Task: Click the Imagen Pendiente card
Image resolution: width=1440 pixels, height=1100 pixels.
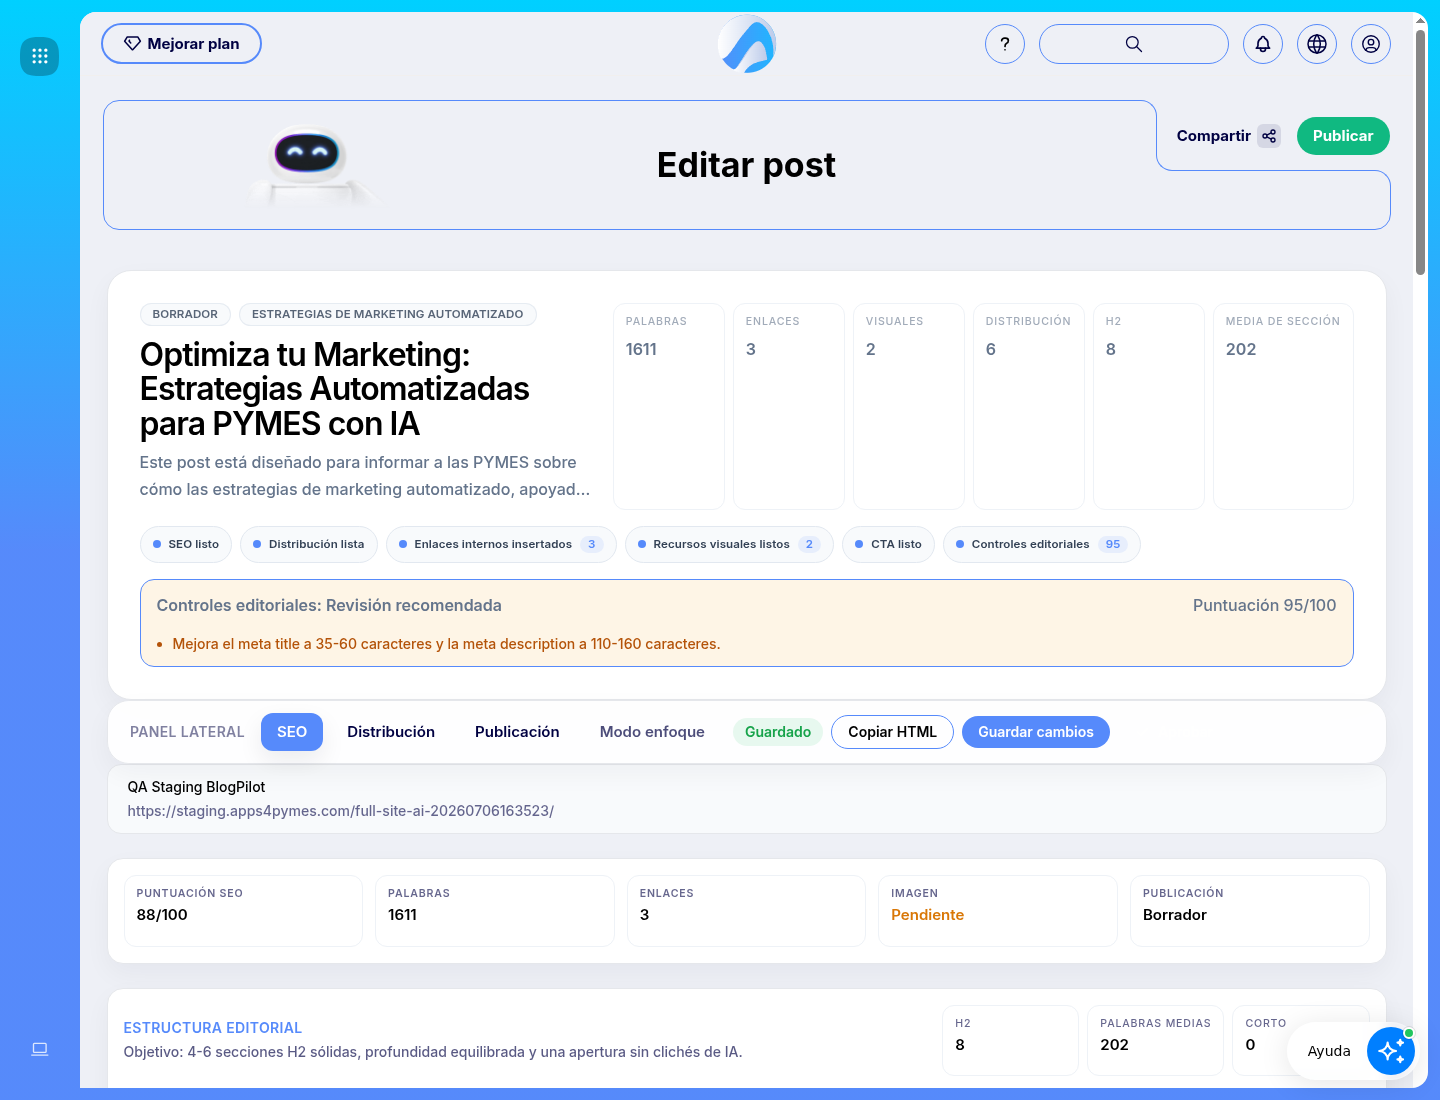Action: click(x=997, y=911)
